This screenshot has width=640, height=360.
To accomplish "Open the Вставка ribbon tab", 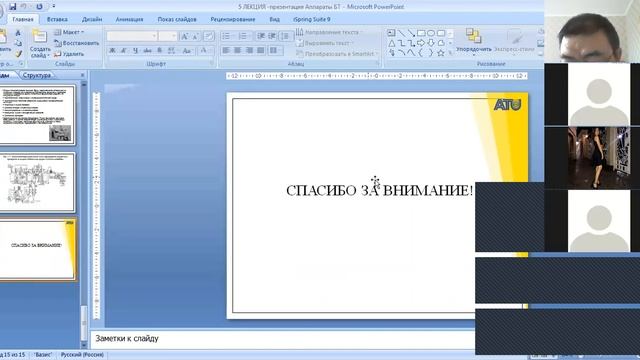I will (57, 19).
